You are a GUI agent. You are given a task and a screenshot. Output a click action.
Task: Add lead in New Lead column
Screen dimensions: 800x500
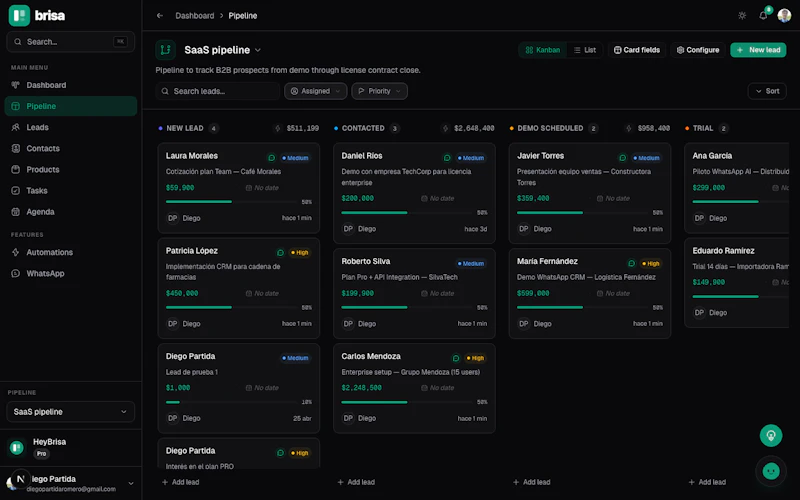tap(181, 482)
